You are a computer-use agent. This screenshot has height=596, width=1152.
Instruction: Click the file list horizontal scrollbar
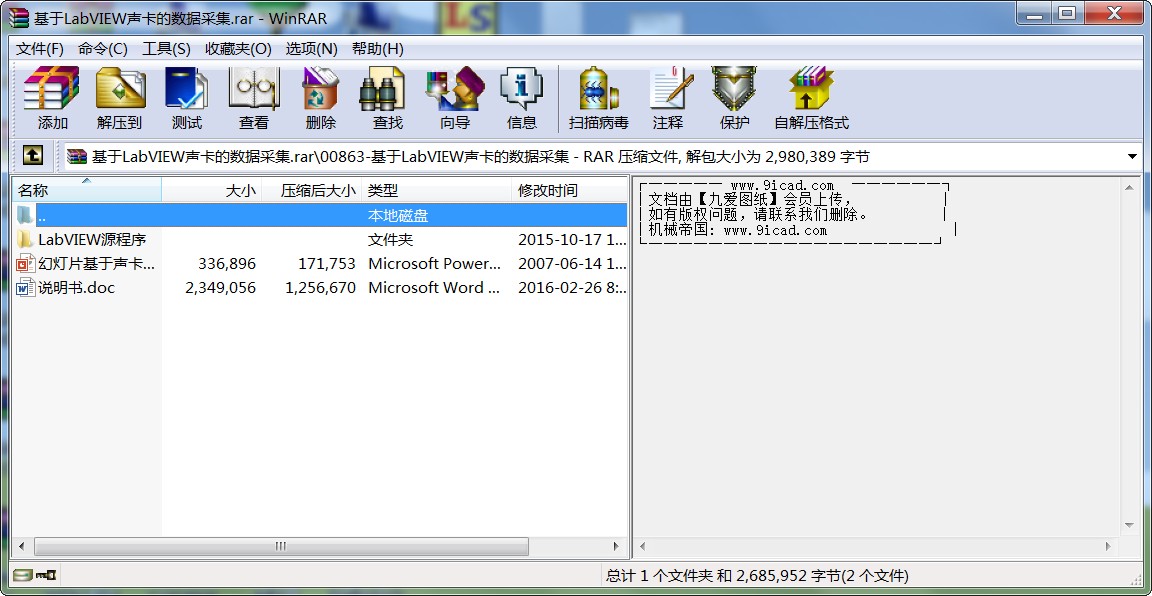280,547
